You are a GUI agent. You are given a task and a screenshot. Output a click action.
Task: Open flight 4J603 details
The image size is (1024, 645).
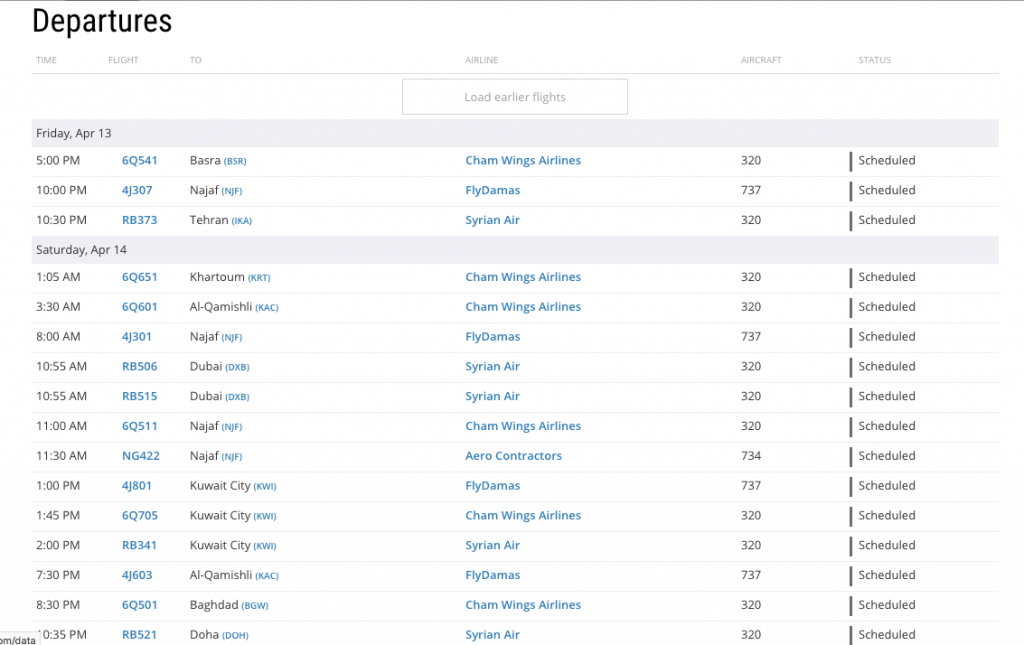point(137,575)
